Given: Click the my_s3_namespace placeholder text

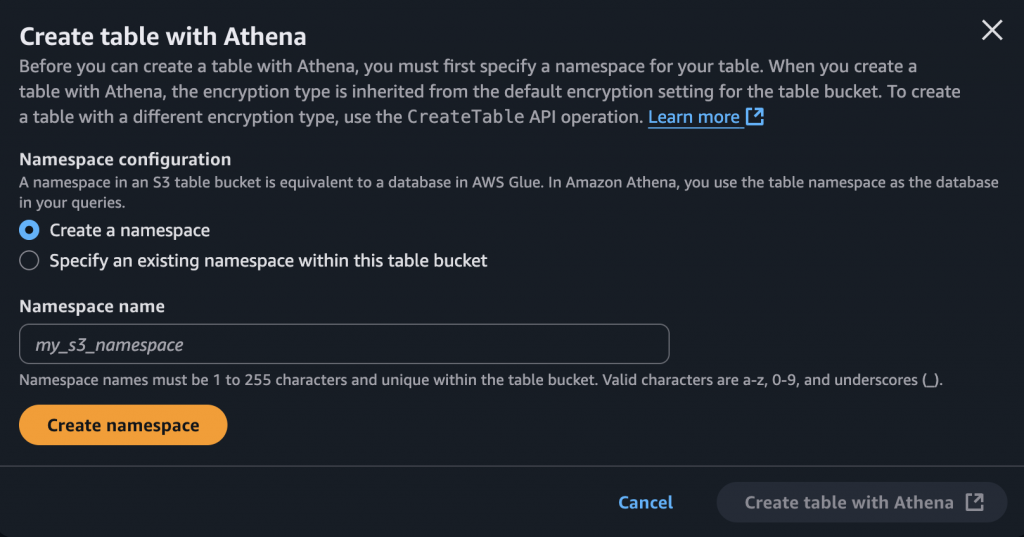Looking at the screenshot, I should (109, 345).
